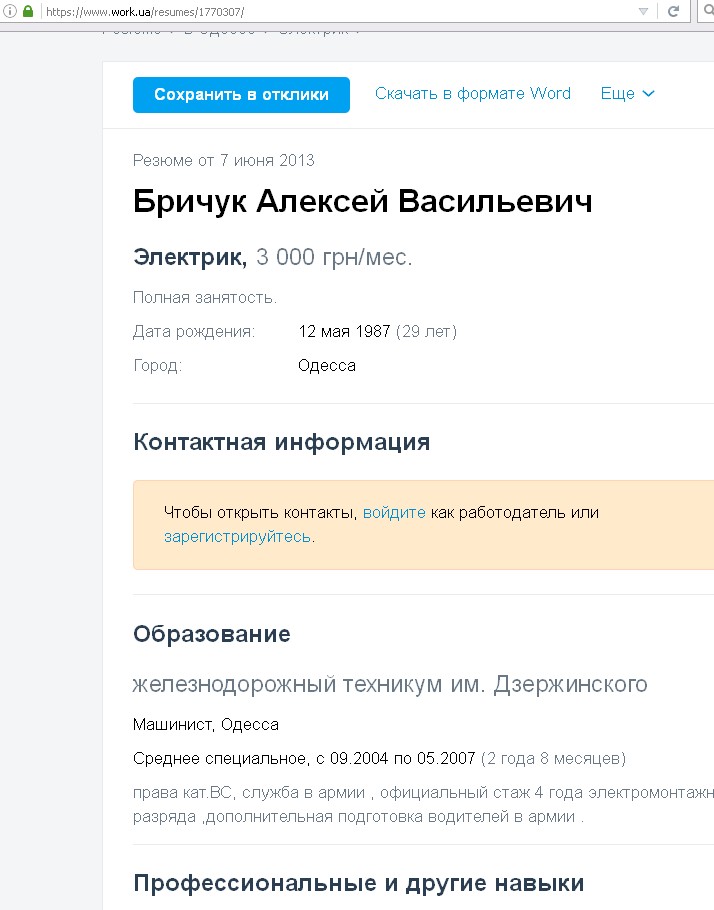
Task: Click the search magnifier icon in browser bar
Action: click(706, 12)
